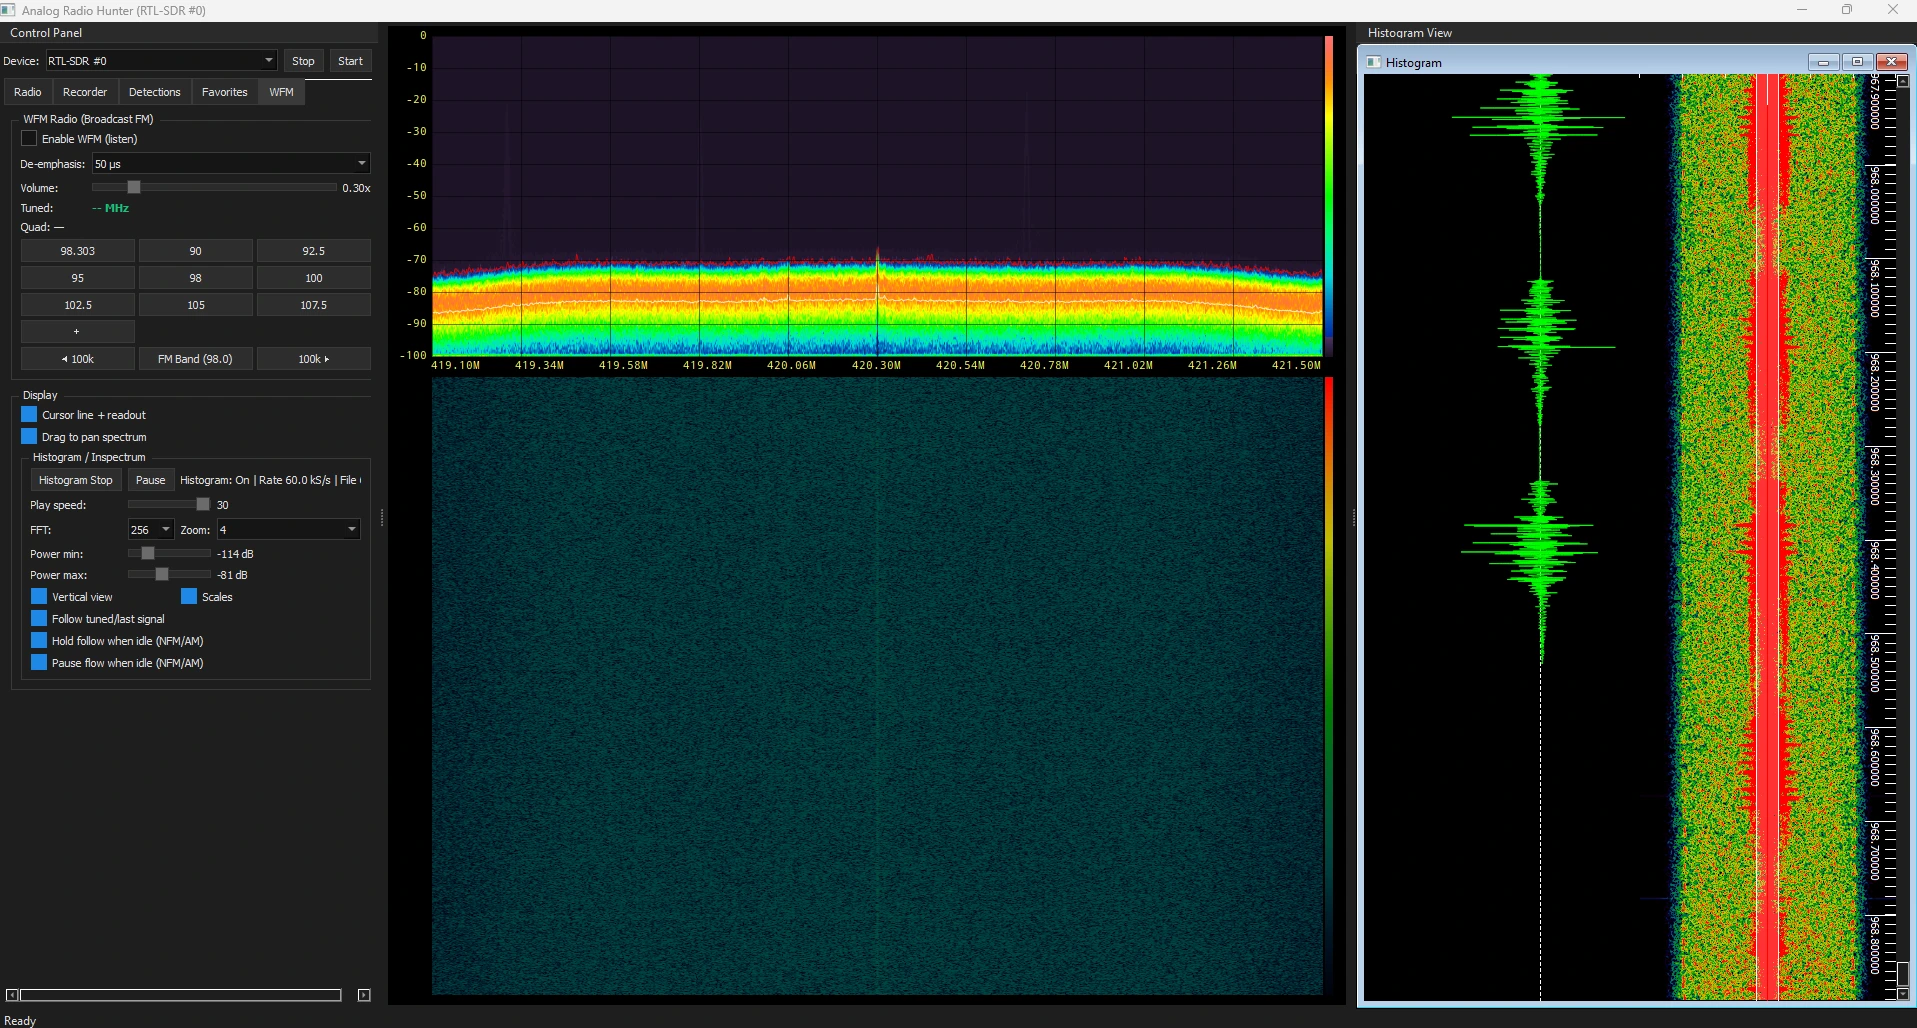Add a preset with the plus button
Viewport: 1917px width, 1028px height.
pyautogui.click(x=78, y=332)
